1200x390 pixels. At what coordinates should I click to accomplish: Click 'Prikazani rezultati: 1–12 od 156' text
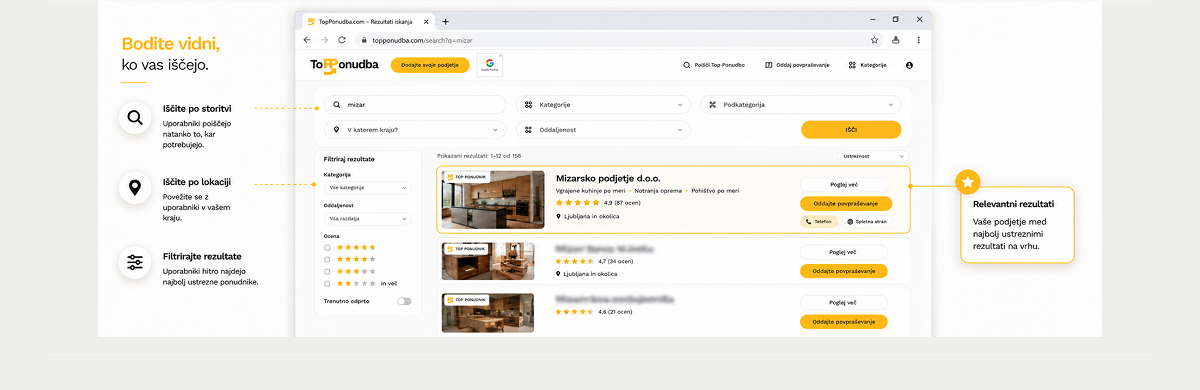pyautogui.click(x=479, y=156)
